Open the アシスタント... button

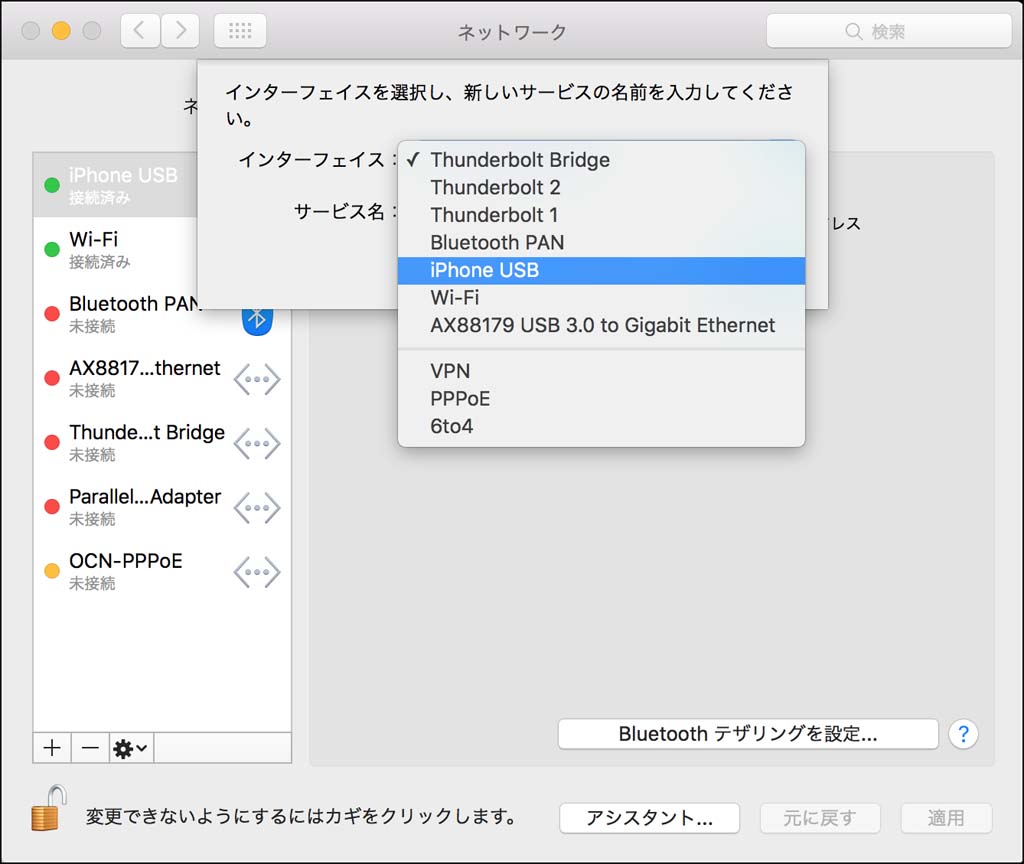(649, 818)
